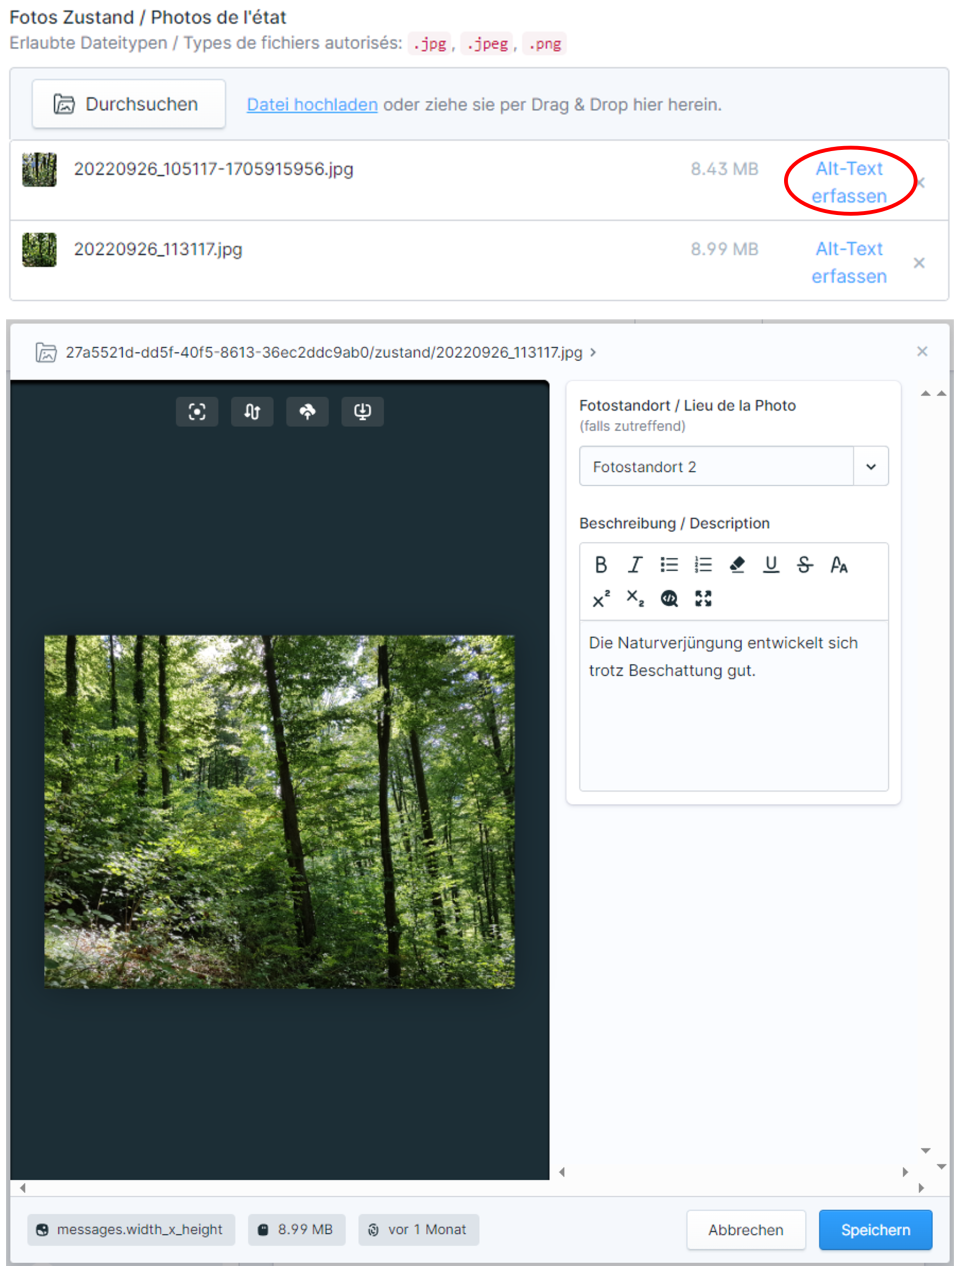Image resolution: width=960 pixels, height=1266 pixels.
Task: Toggle strikethrough in the description editor
Action: (805, 565)
